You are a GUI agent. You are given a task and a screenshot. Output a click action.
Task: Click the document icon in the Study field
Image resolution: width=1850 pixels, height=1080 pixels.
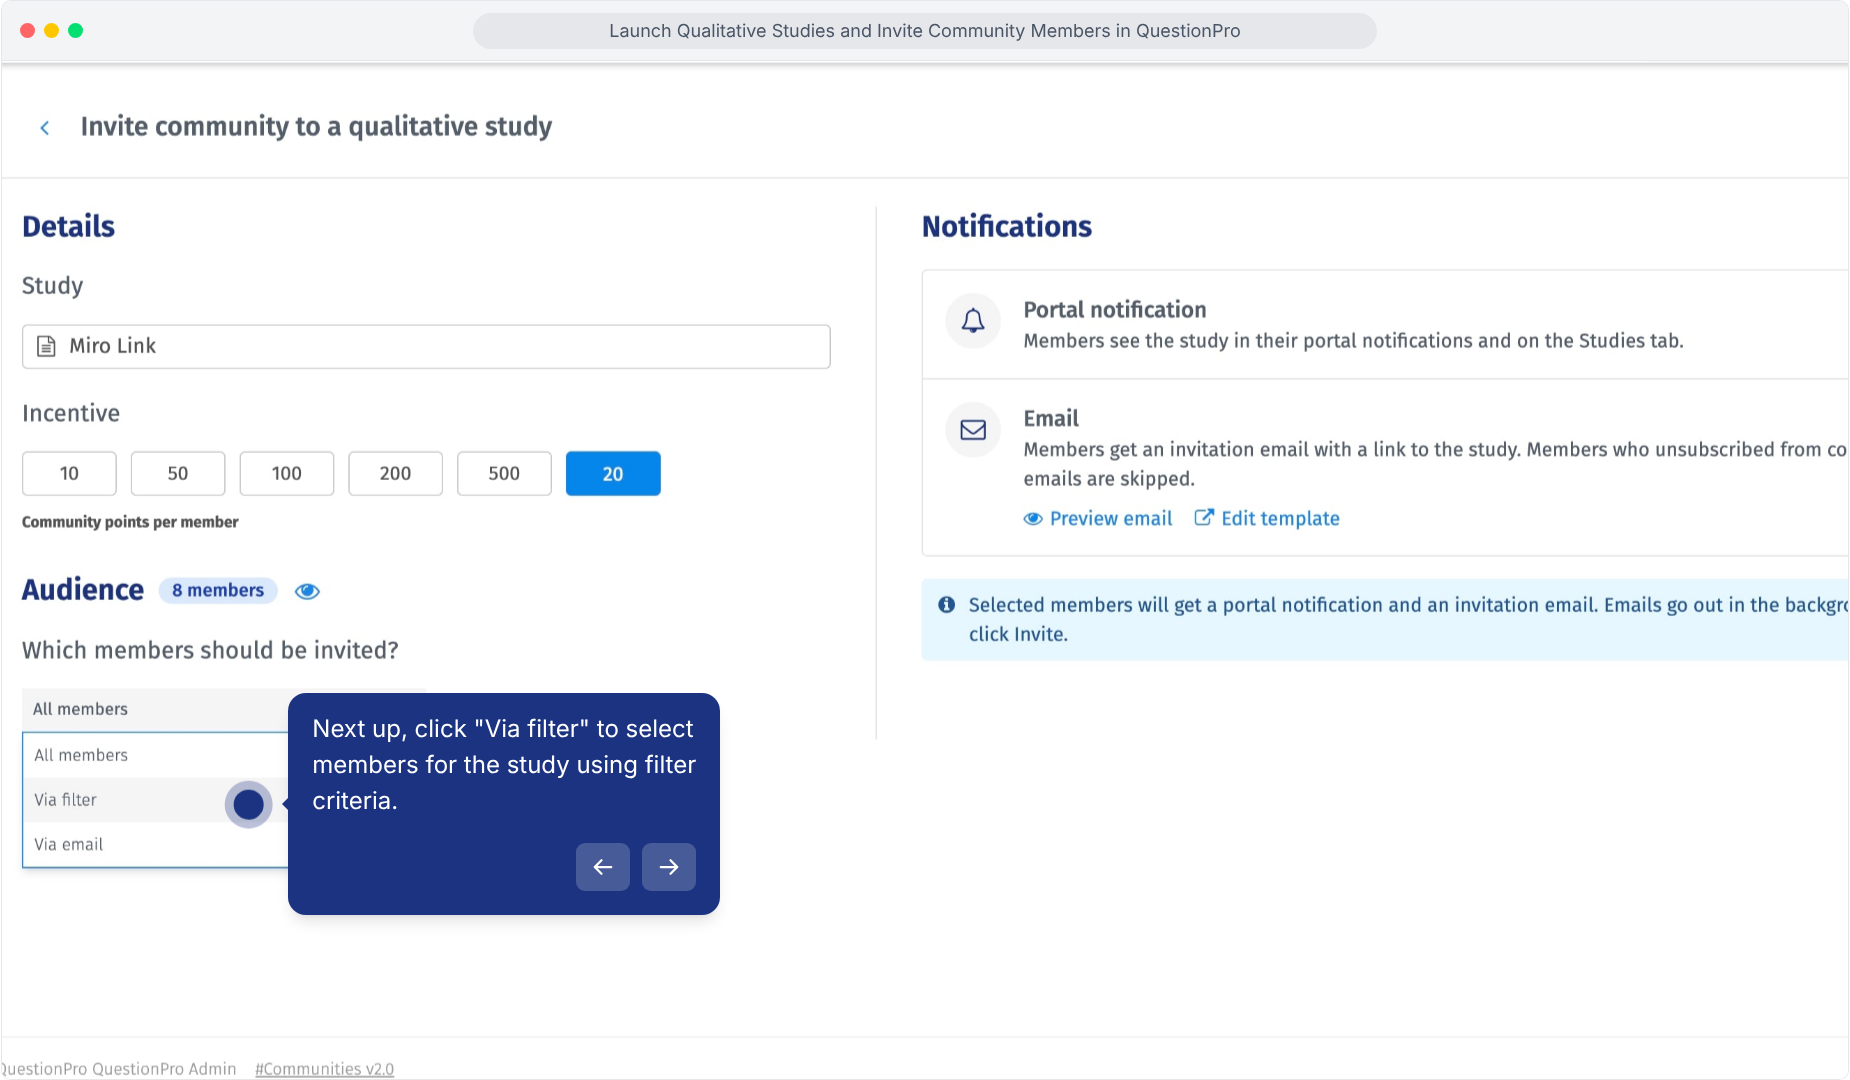pos(46,346)
